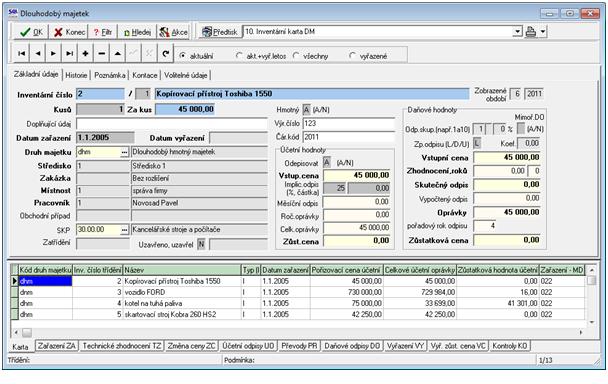Screen dimensions: 608x384
Task: Select the Karta bottom tab
Action: click(20, 346)
